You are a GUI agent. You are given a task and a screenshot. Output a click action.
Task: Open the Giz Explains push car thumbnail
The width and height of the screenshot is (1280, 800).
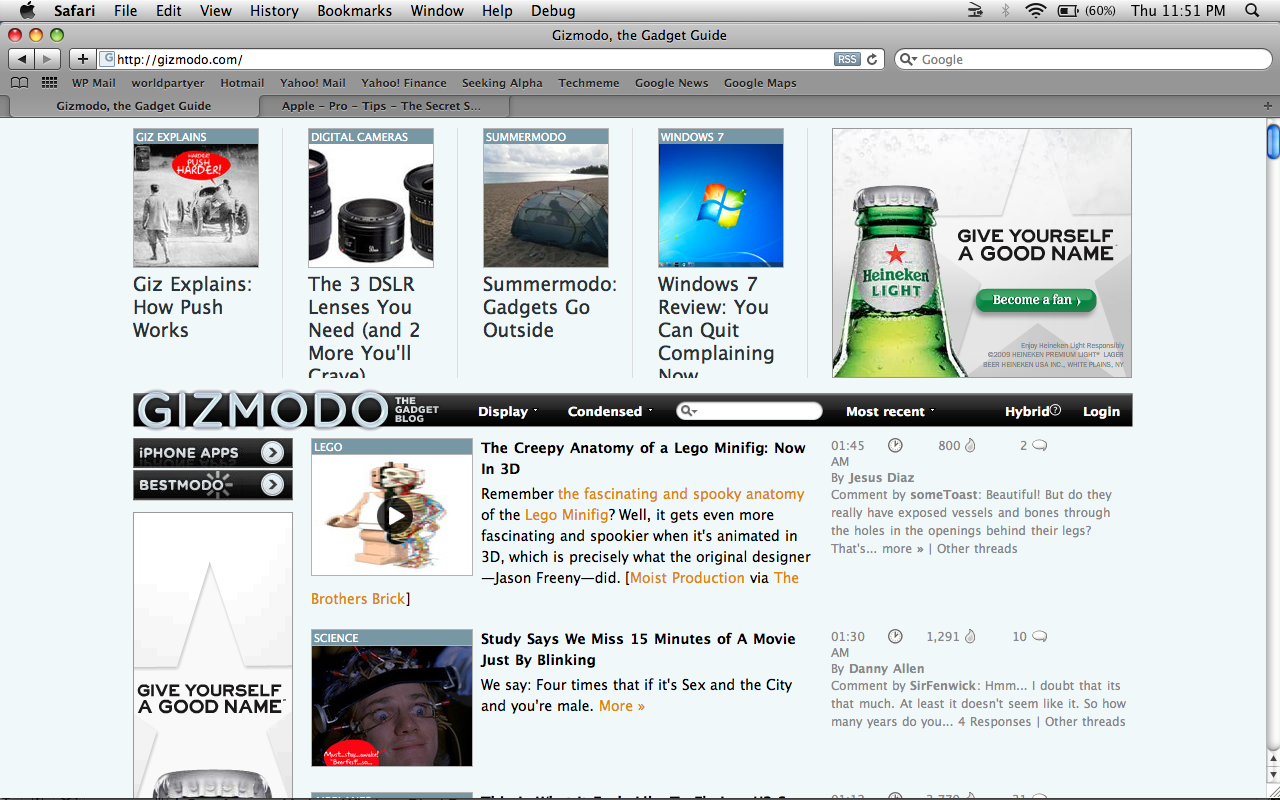tap(196, 205)
